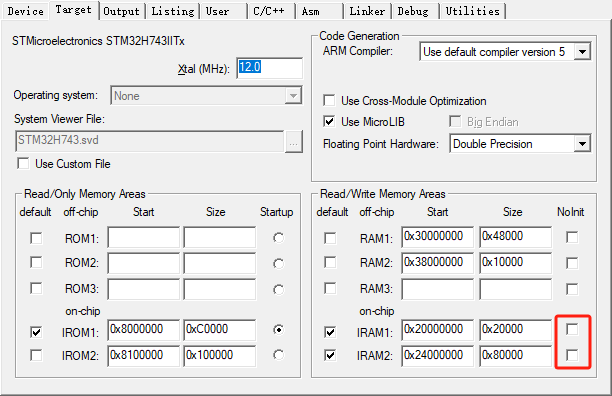The width and height of the screenshot is (612, 396).
Task: Enable NoInit for RAM2
Action: point(572,263)
